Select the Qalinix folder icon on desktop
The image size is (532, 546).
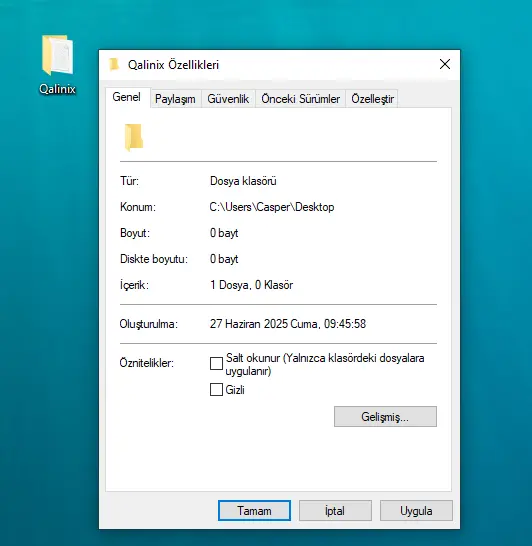pos(57,55)
